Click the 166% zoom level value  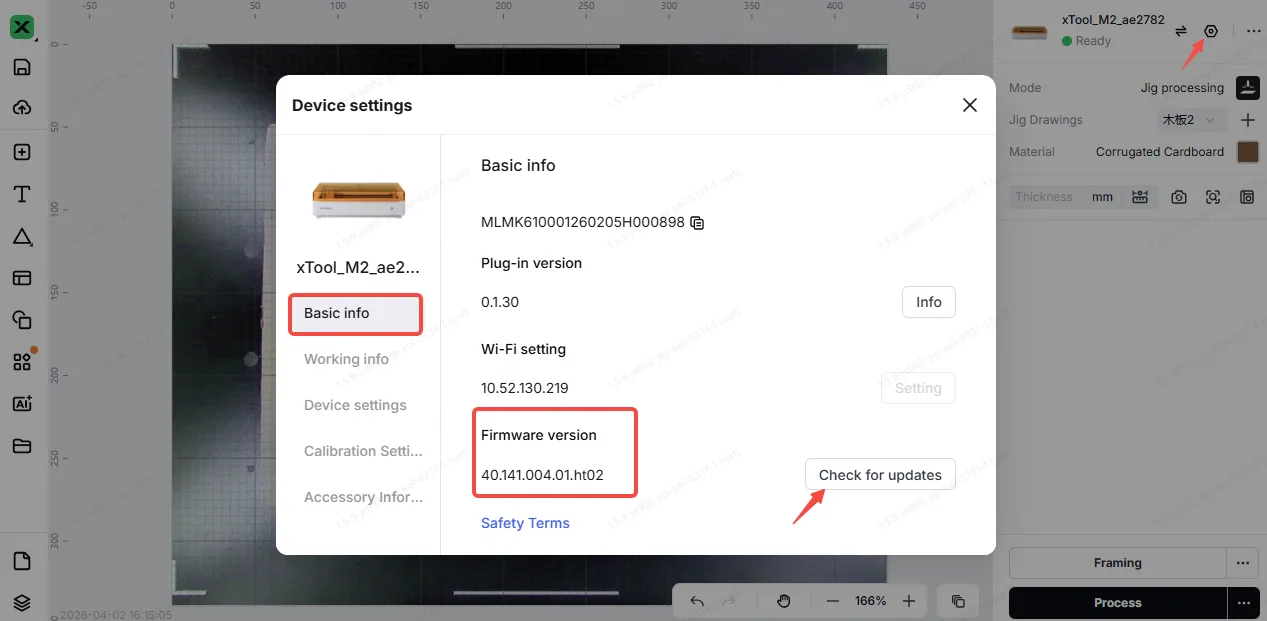(x=871, y=601)
